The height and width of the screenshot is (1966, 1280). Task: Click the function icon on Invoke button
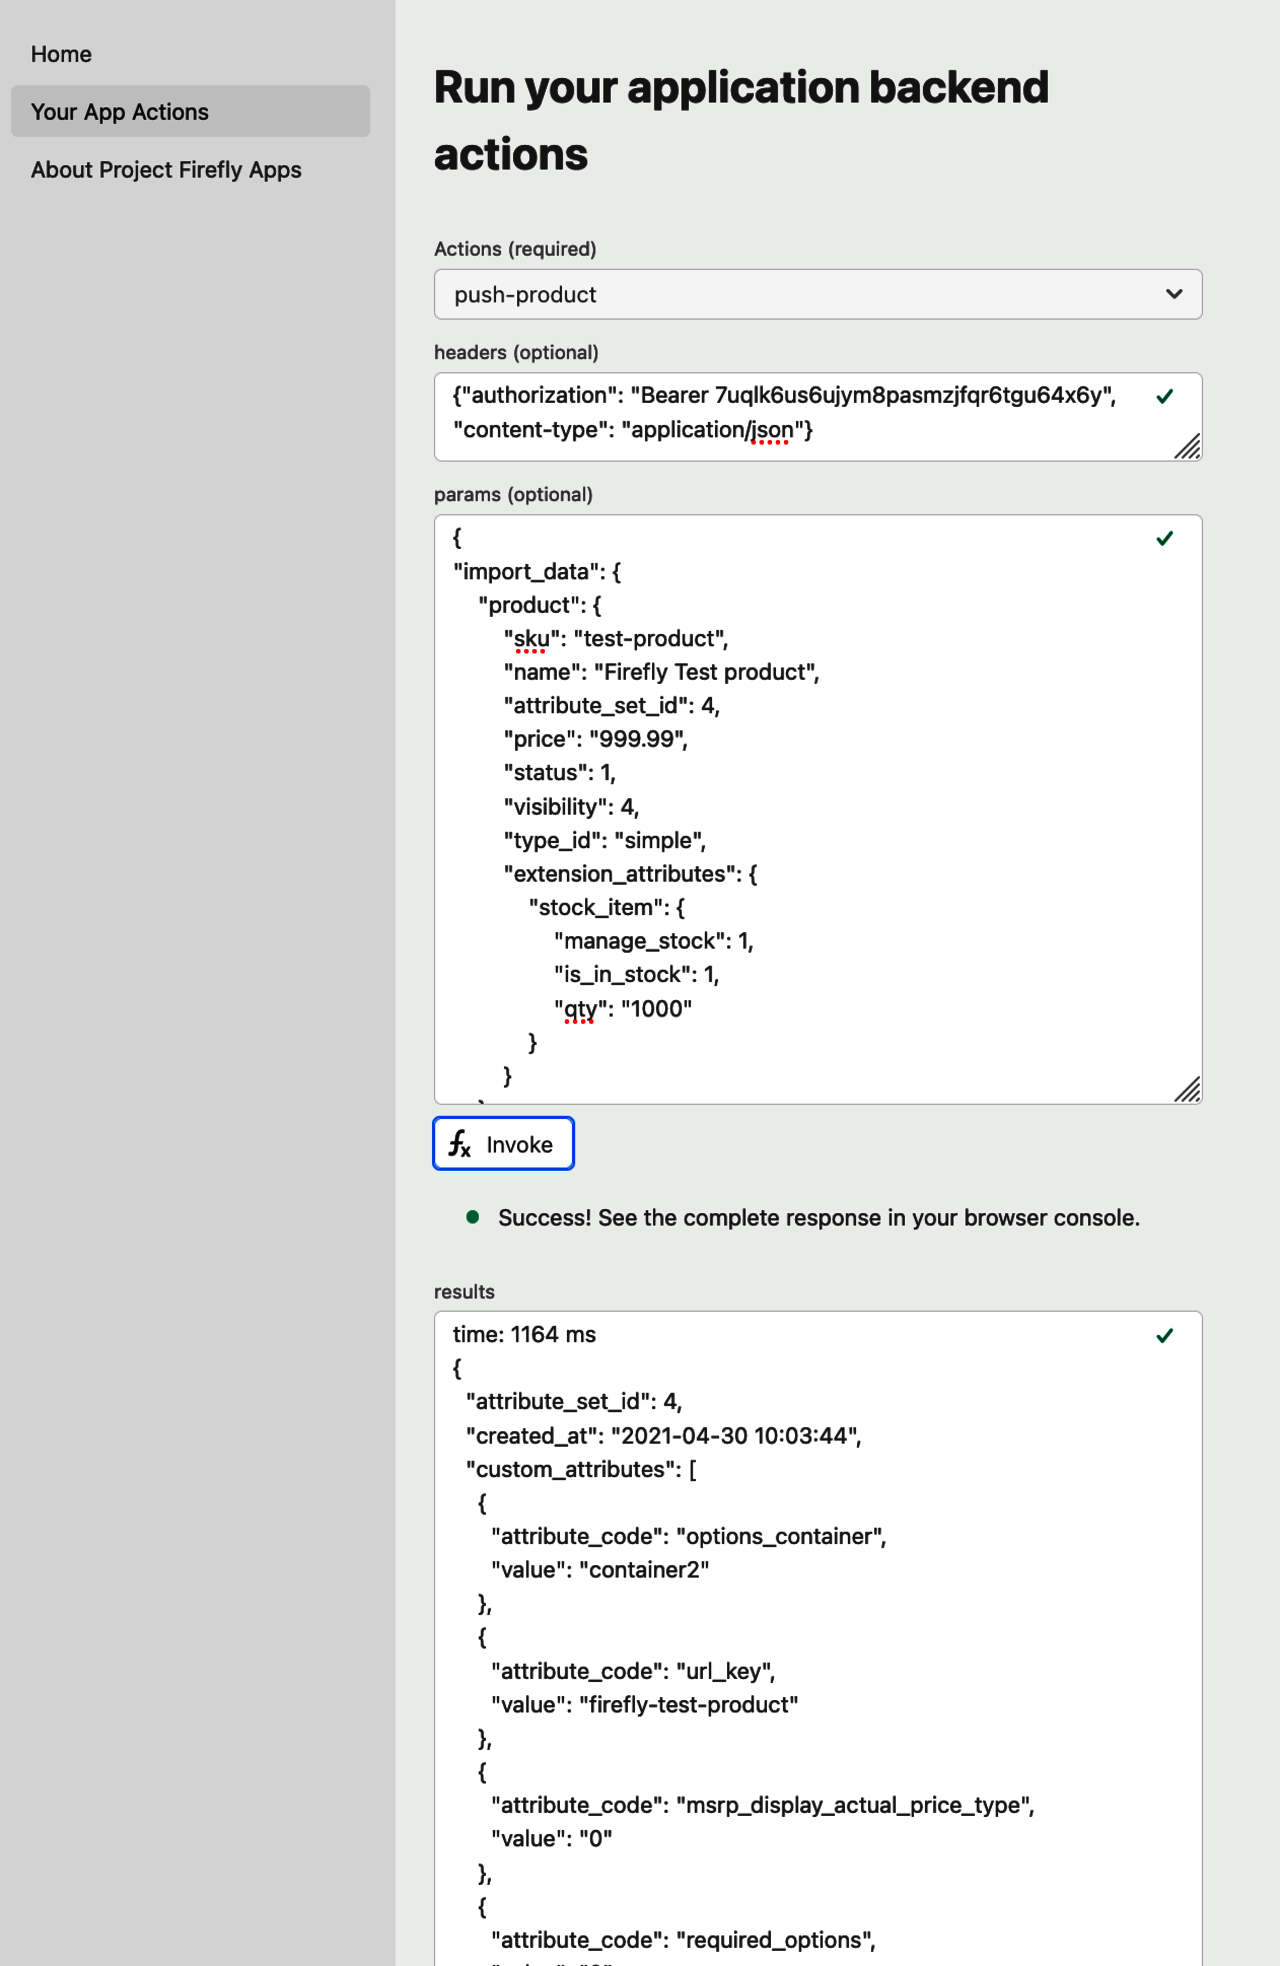click(x=460, y=1144)
